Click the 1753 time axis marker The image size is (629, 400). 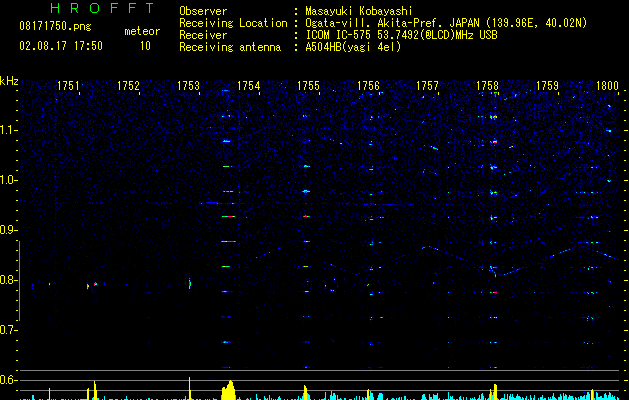pos(189,85)
